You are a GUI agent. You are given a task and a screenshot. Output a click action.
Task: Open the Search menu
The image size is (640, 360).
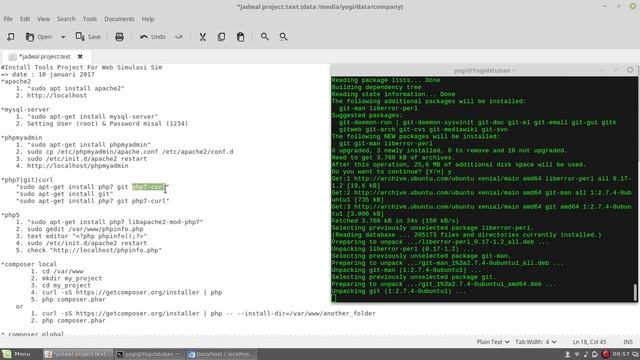coord(66,19)
